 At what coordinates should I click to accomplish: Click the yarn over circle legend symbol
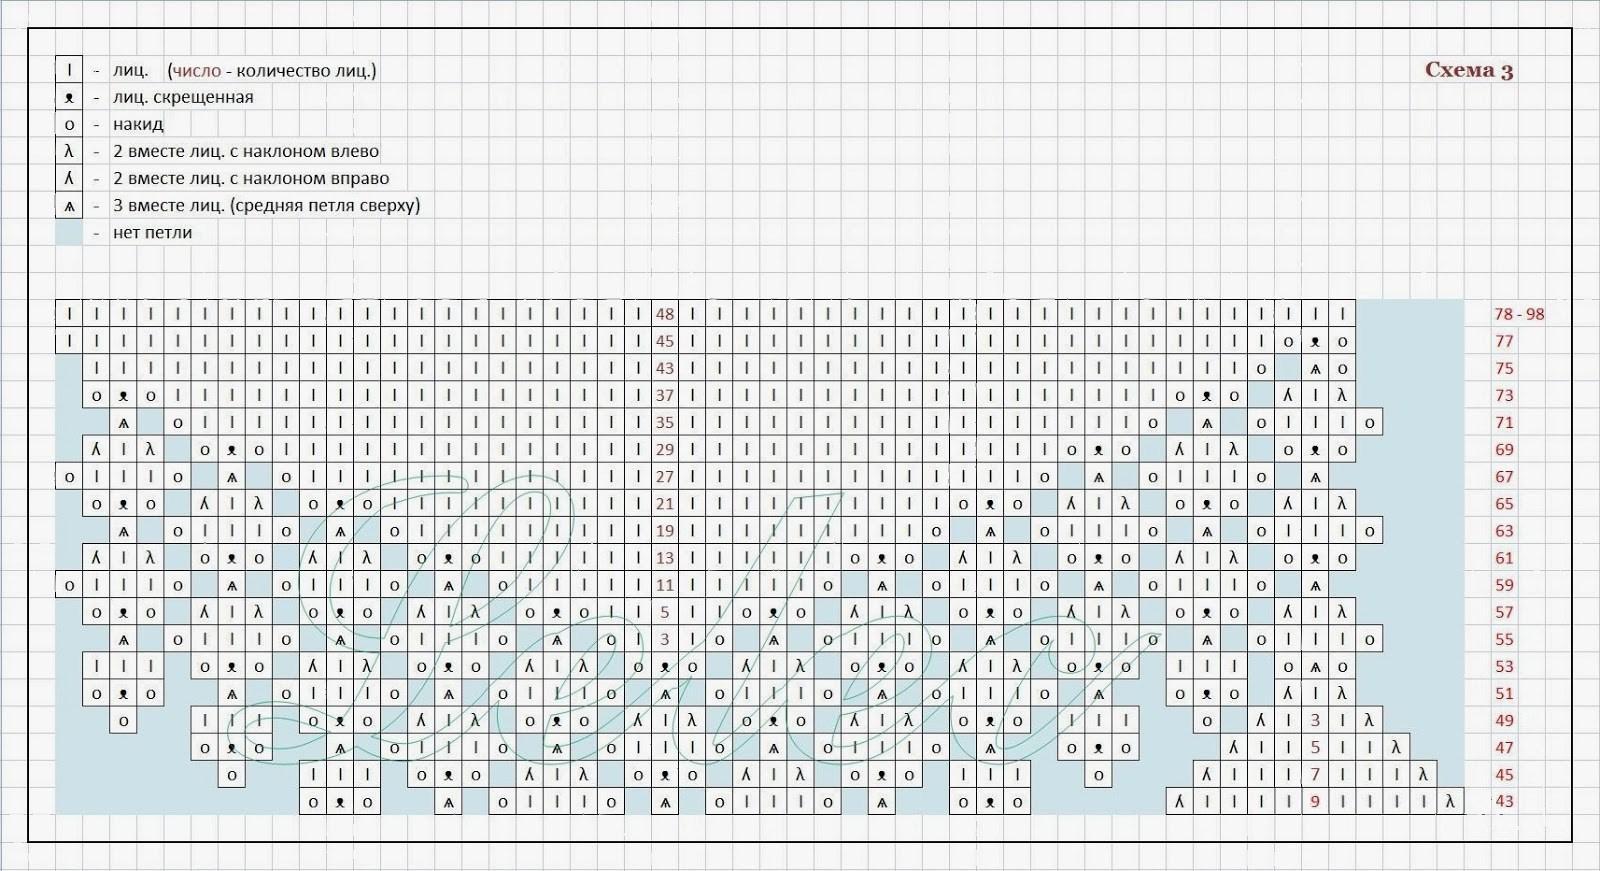point(69,125)
